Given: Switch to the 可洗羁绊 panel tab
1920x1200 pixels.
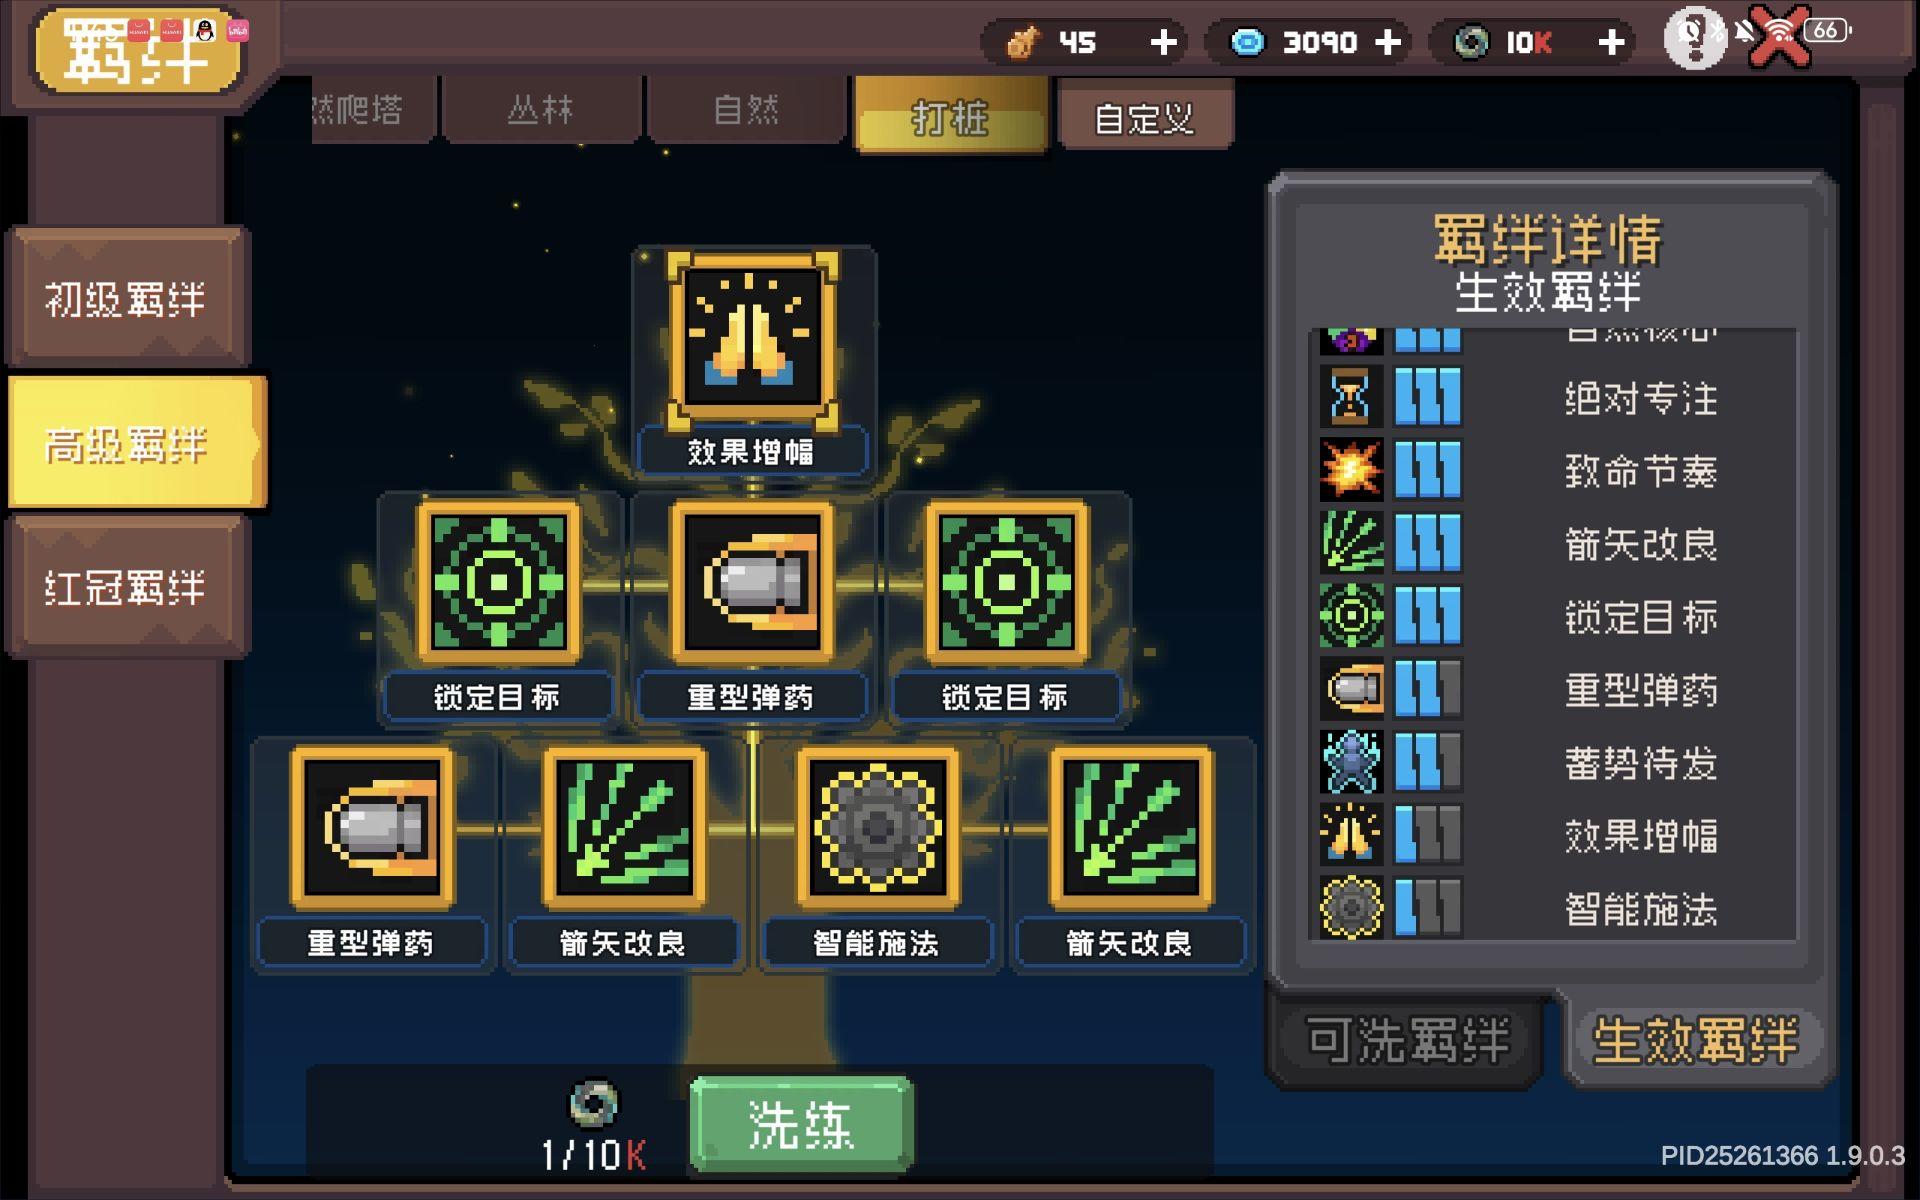Looking at the screenshot, I should (1407, 1040).
